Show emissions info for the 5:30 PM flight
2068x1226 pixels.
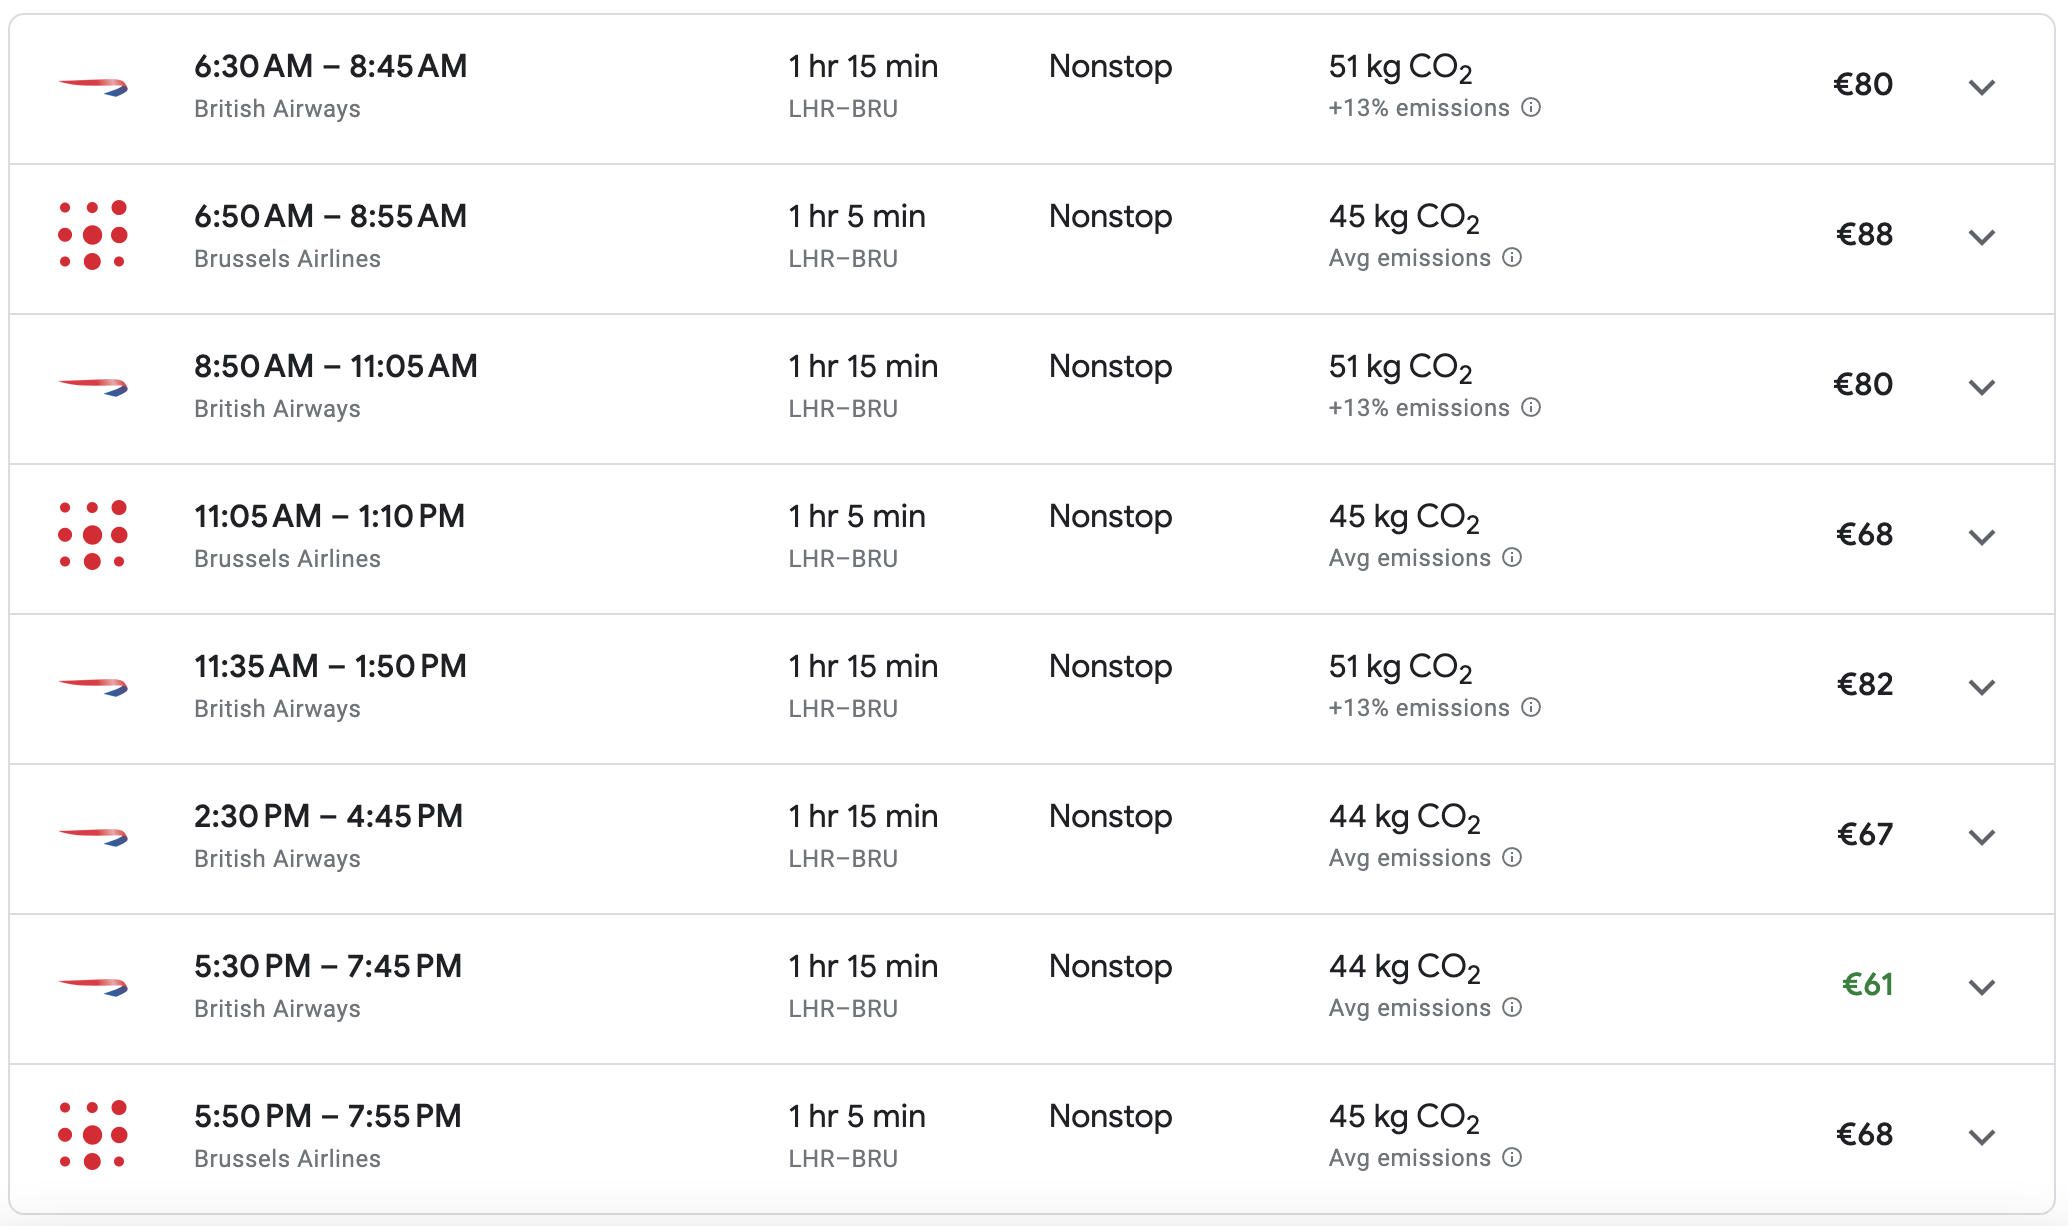pyautogui.click(x=1512, y=1008)
